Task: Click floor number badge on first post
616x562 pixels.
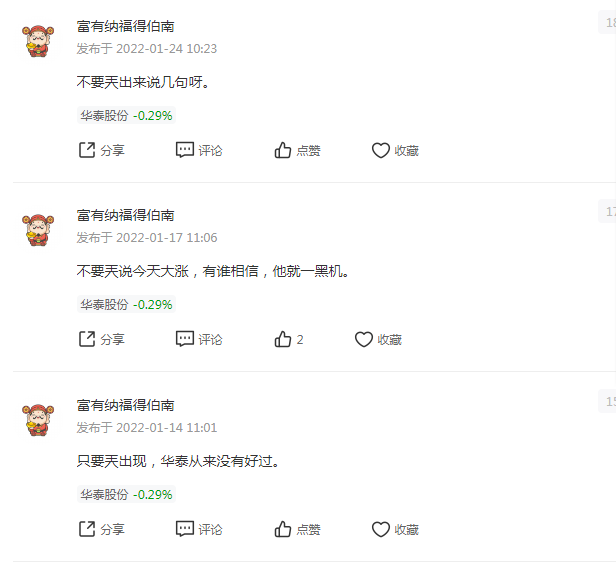Action: (x=607, y=23)
